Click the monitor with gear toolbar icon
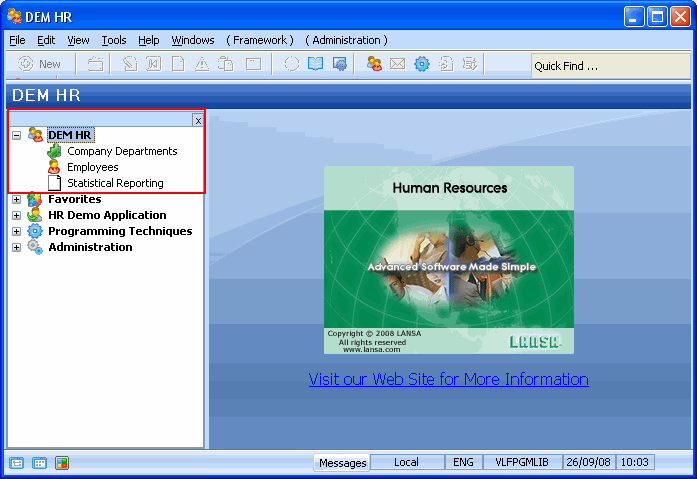Image resolution: width=697 pixels, height=479 pixels. 340,64
